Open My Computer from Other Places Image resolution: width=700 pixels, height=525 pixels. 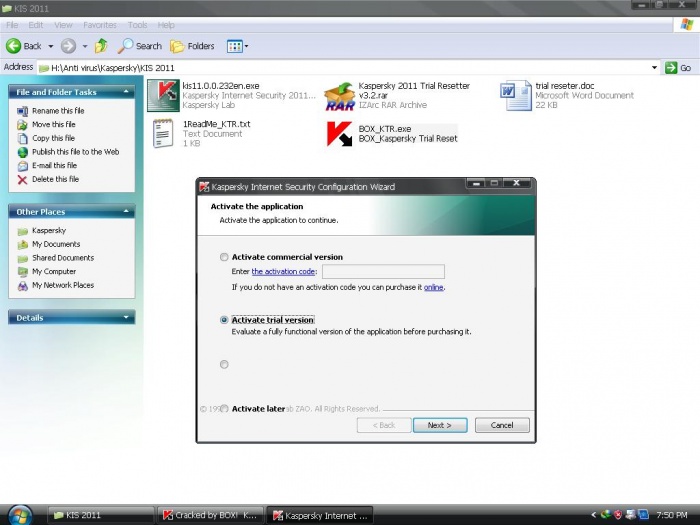[x=54, y=271]
